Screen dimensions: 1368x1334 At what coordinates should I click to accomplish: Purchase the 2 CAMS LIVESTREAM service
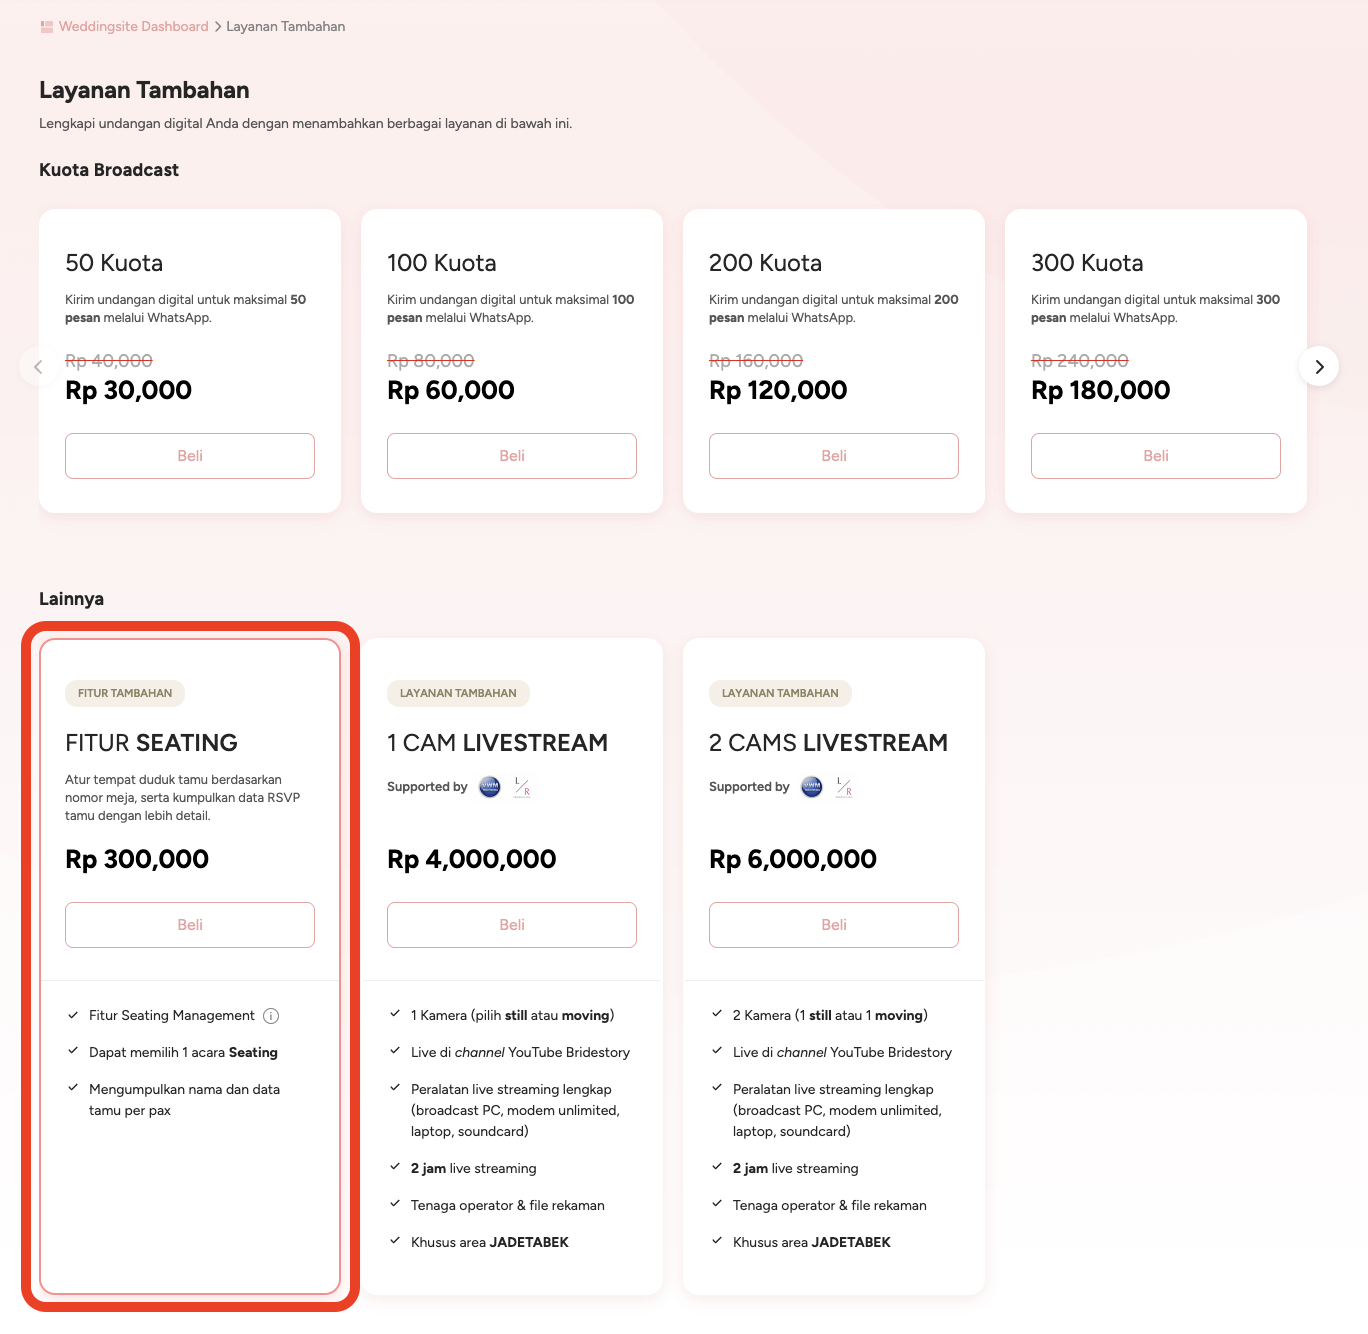click(x=833, y=925)
